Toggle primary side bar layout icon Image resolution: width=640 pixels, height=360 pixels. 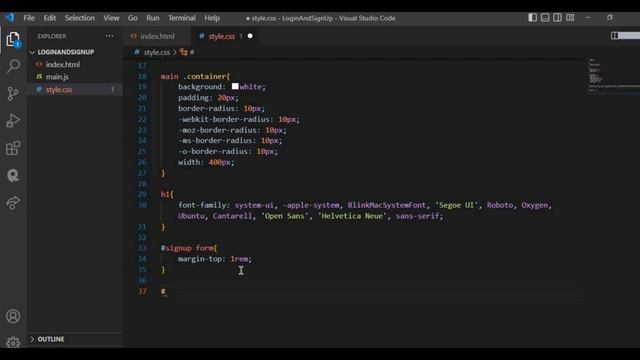pos(533,18)
